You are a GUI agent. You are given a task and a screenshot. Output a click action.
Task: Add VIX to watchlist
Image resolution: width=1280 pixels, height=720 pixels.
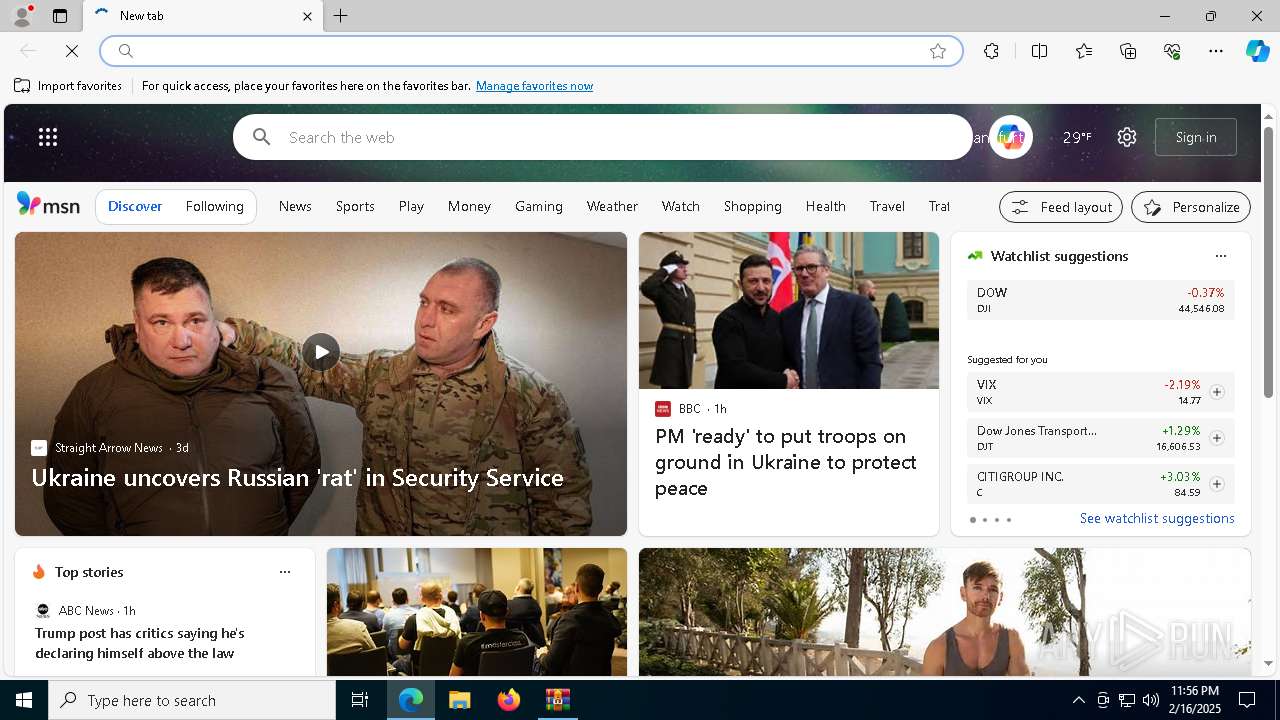[1216, 392]
